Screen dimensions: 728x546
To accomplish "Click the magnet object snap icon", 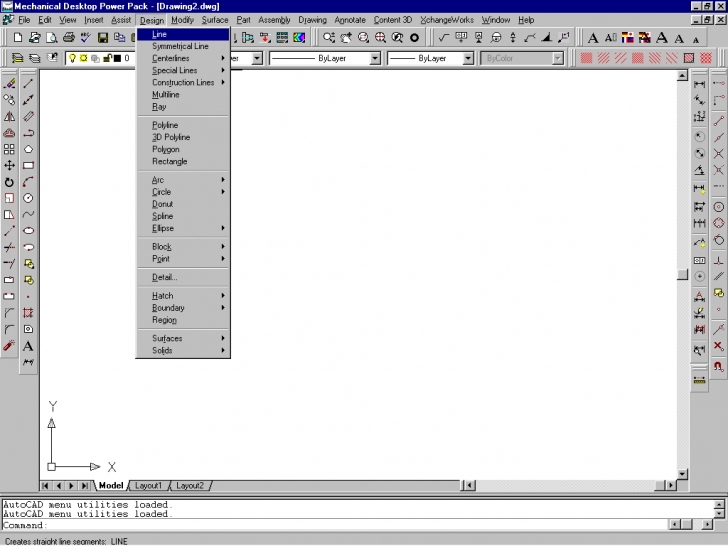I will pos(718,366).
